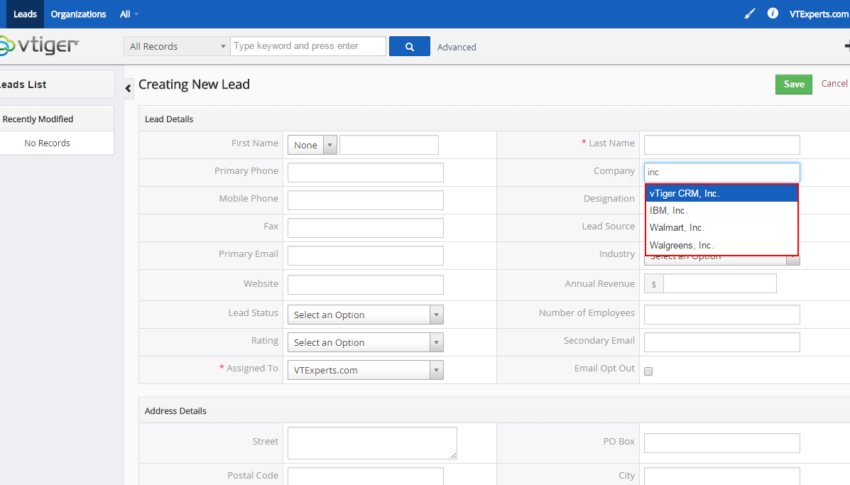The image size is (850, 485).
Task: Switch to the Leads tab
Action: point(25,14)
